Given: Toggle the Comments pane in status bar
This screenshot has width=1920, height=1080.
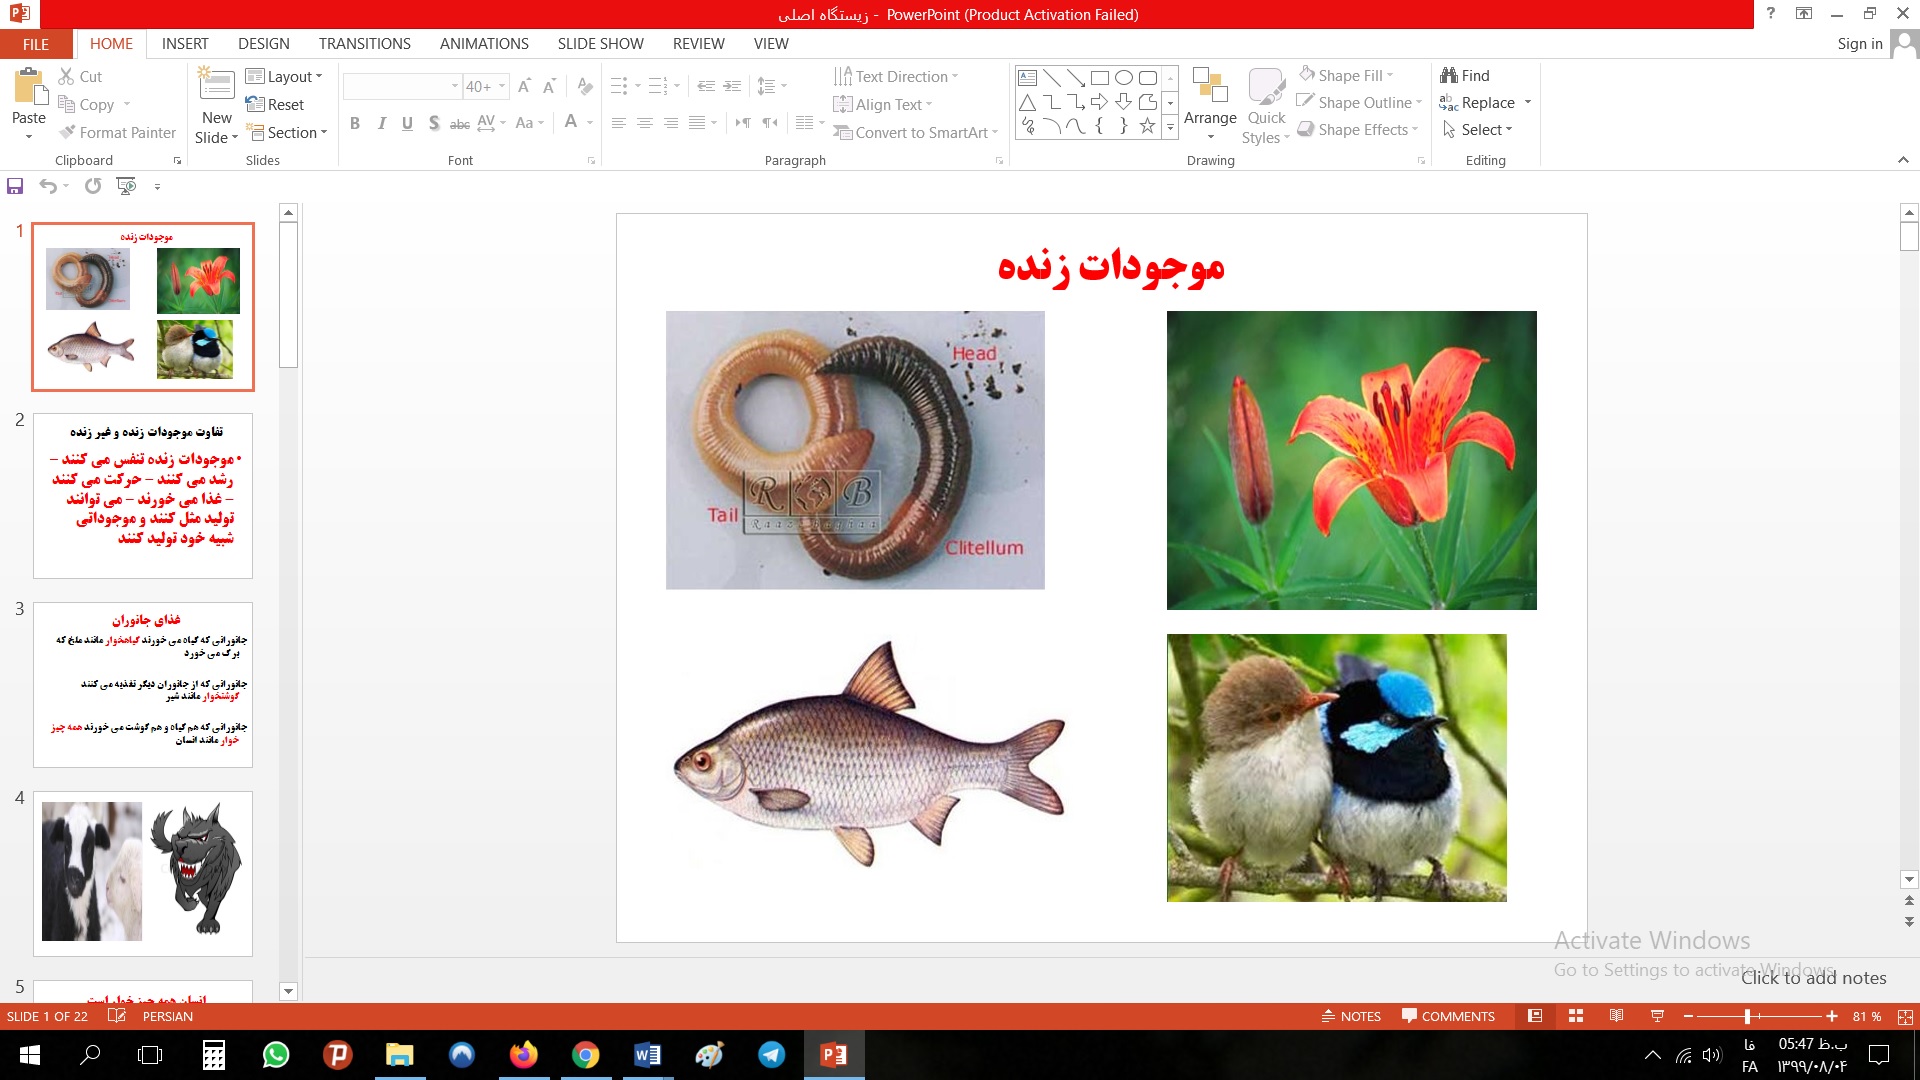Looking at the screenshot, I should tap(1448, 1016).
